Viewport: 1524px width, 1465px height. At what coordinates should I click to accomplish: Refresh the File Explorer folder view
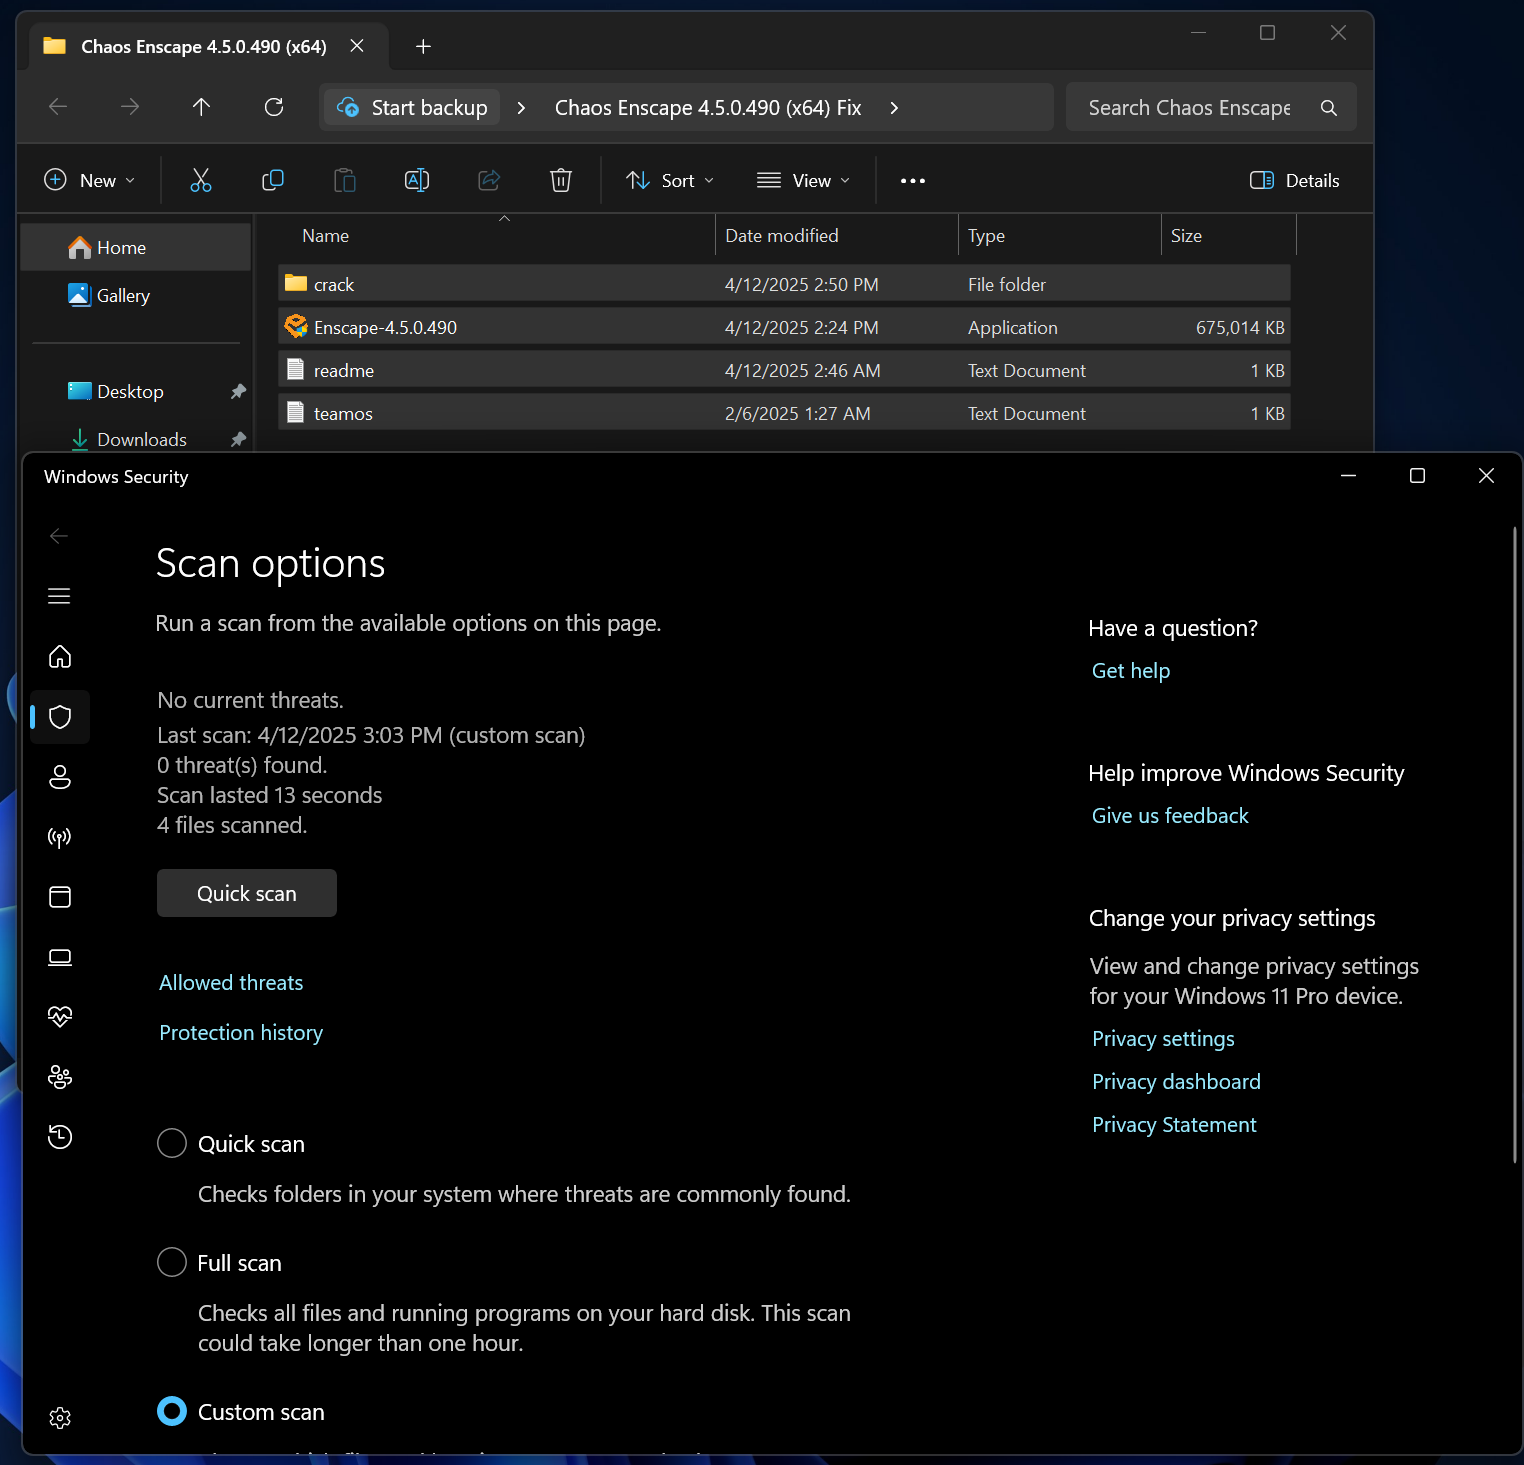click(274, 107)
